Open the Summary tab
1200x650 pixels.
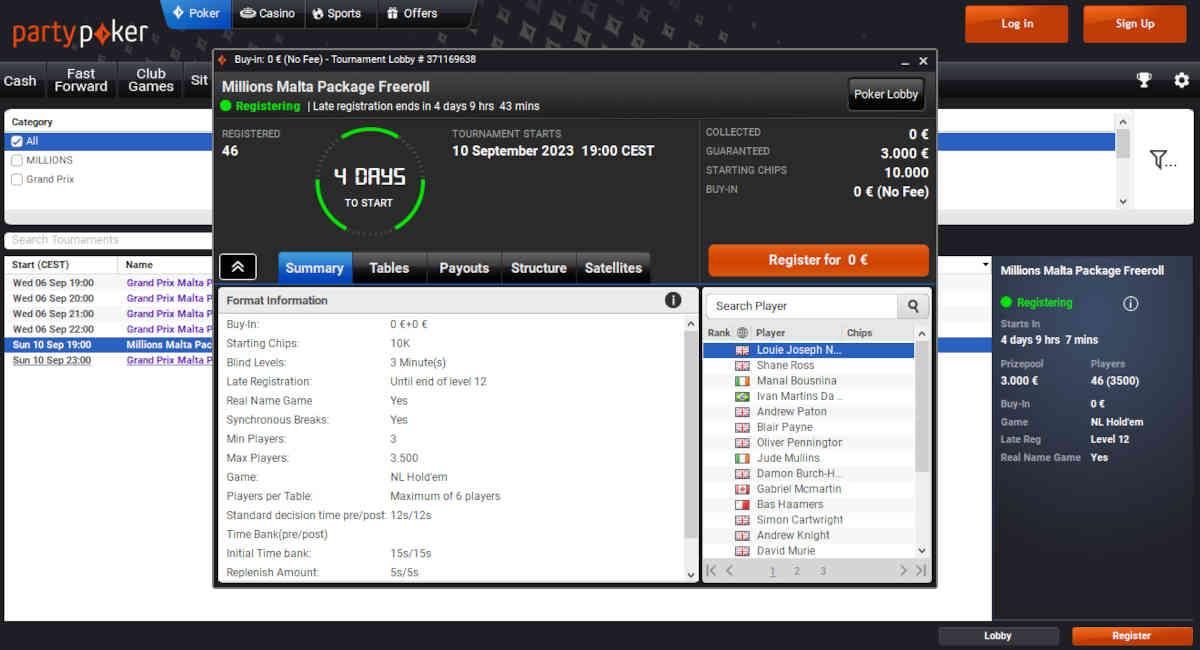[x=314, y=268]
